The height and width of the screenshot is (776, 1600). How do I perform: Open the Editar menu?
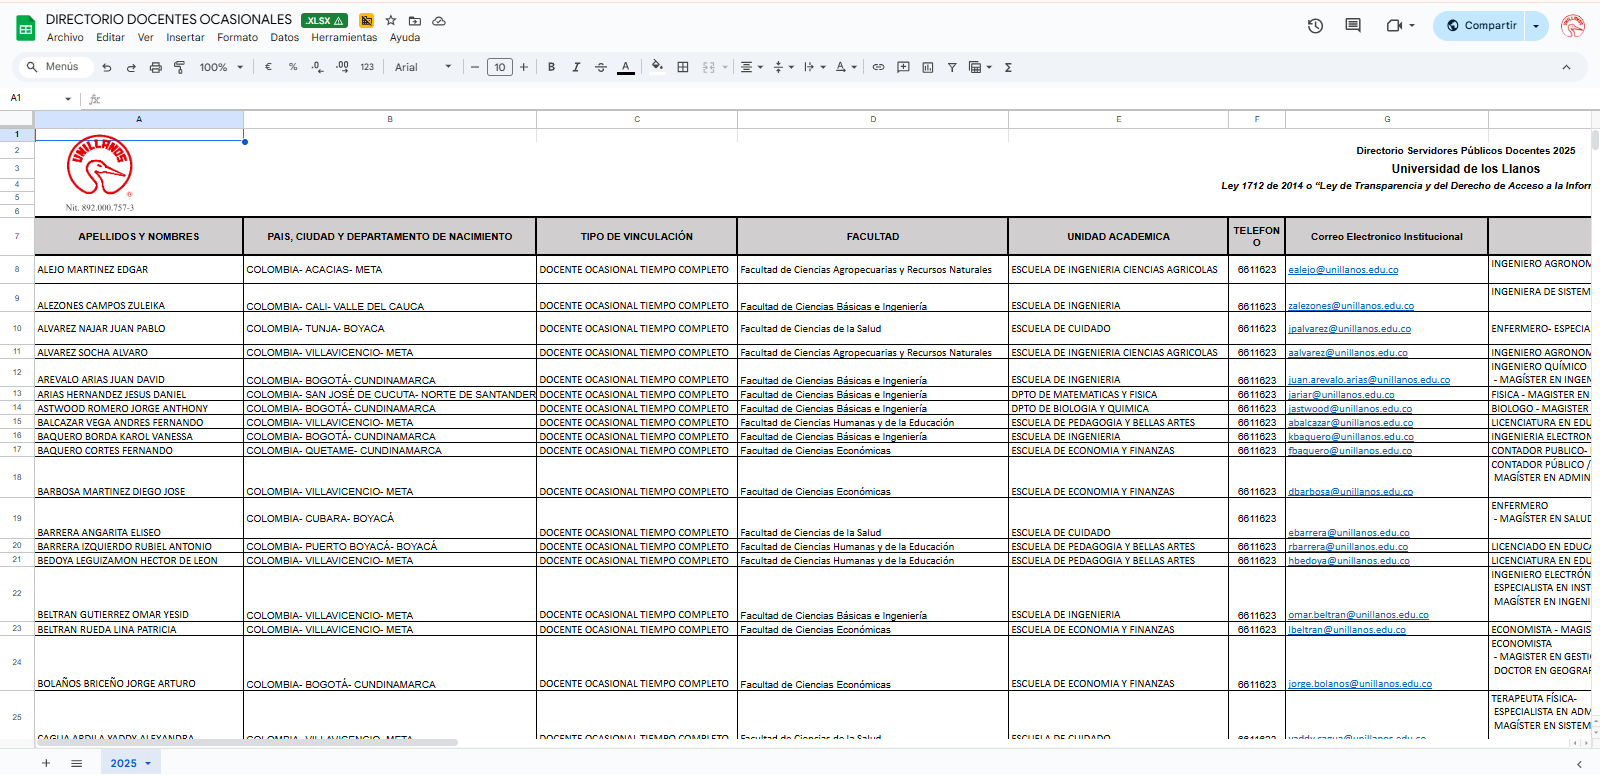[x=110, y=38]
